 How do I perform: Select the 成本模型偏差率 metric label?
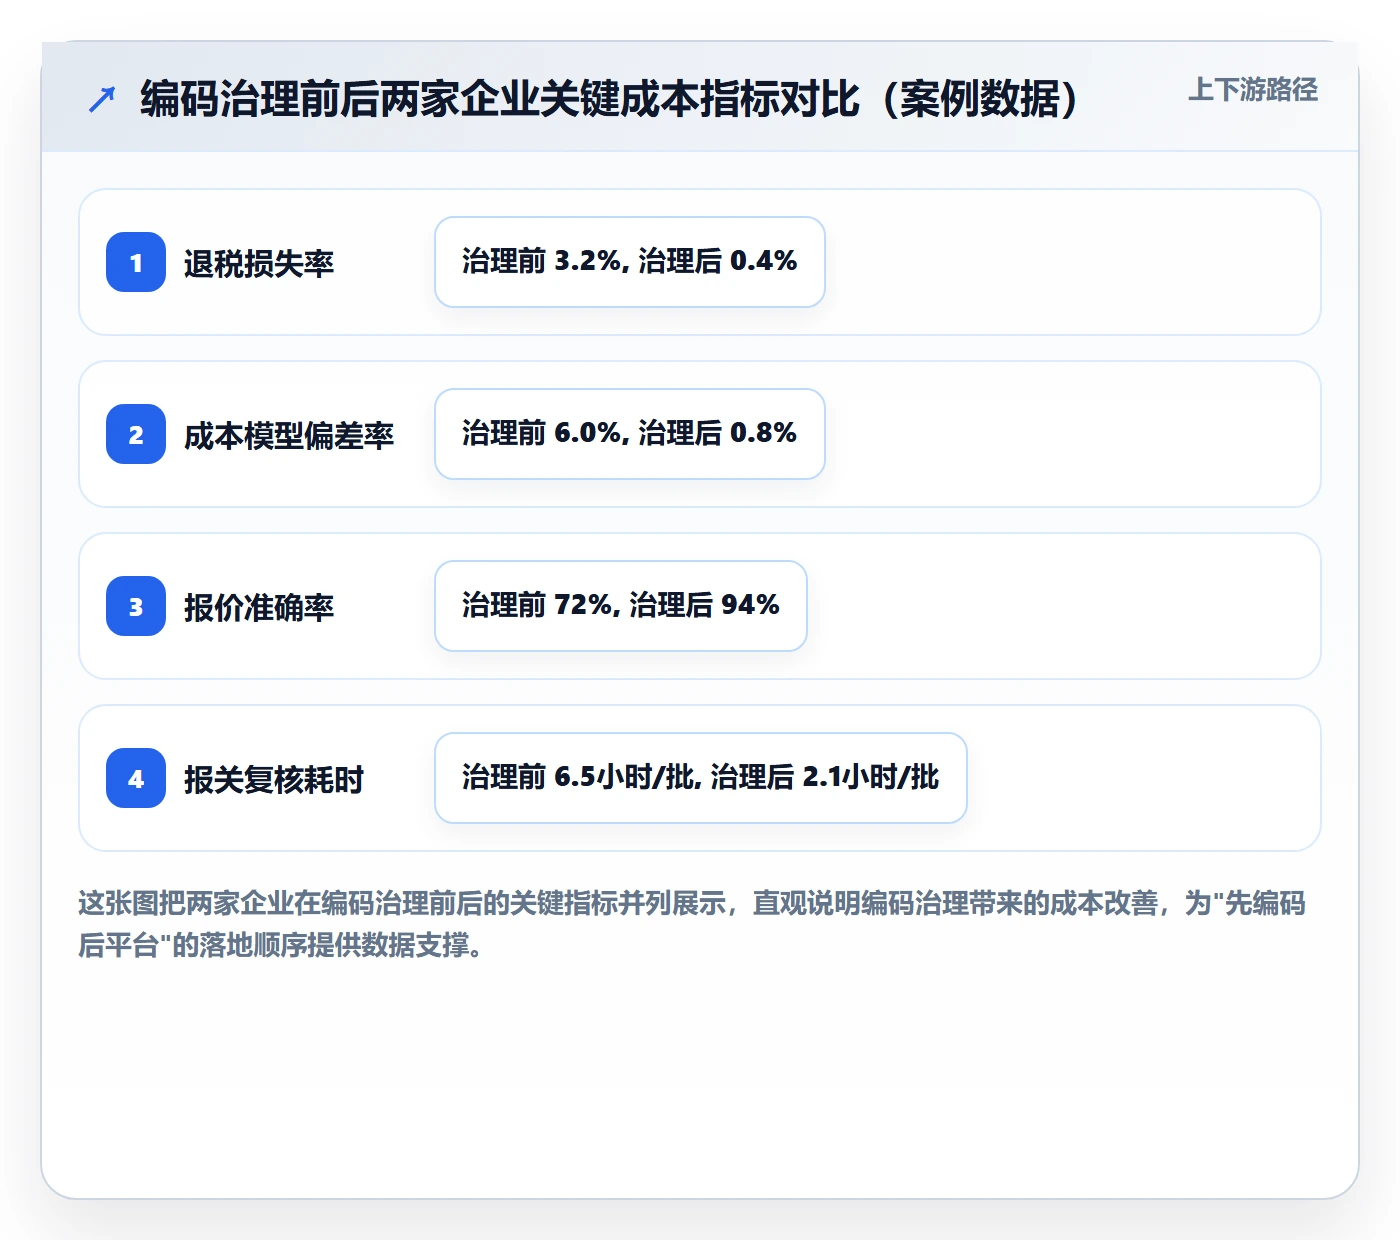pos(289,435)
